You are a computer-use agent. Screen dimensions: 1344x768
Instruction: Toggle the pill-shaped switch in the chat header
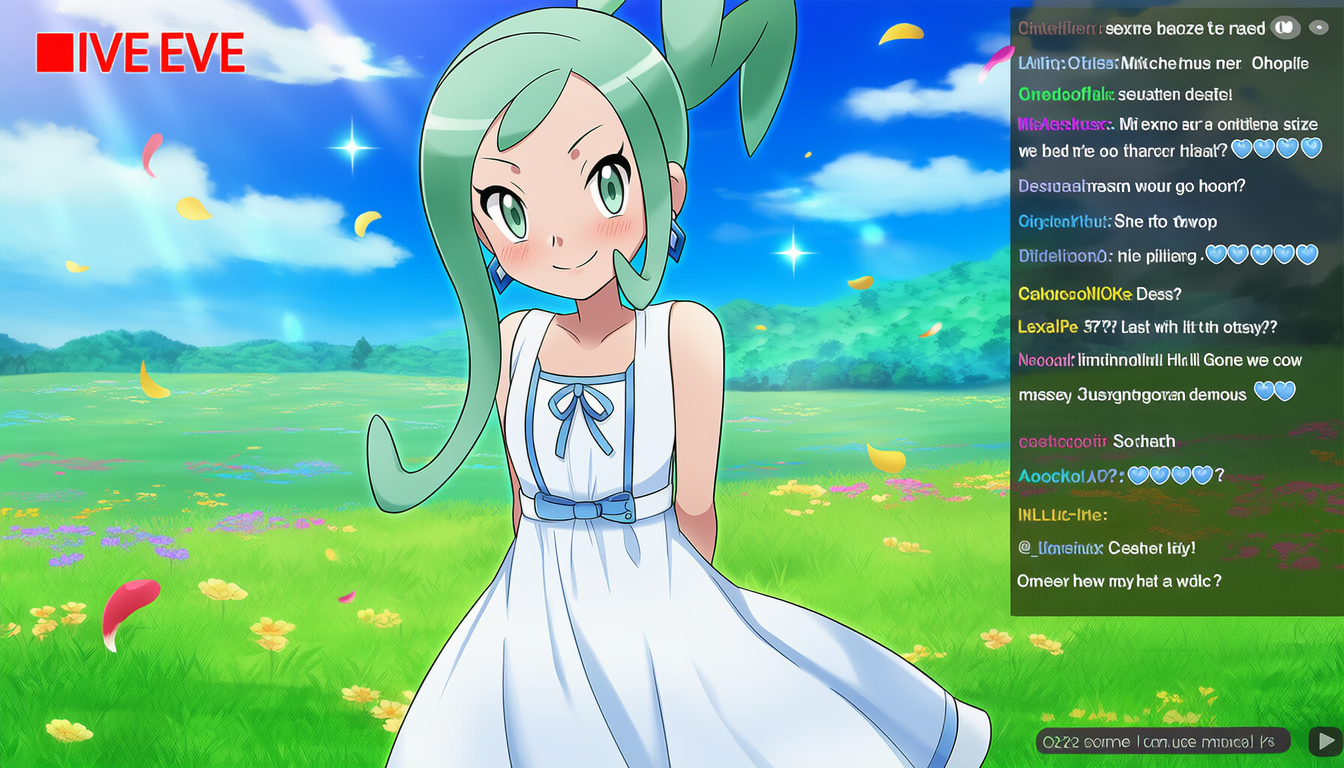(x=1285, y=28)
